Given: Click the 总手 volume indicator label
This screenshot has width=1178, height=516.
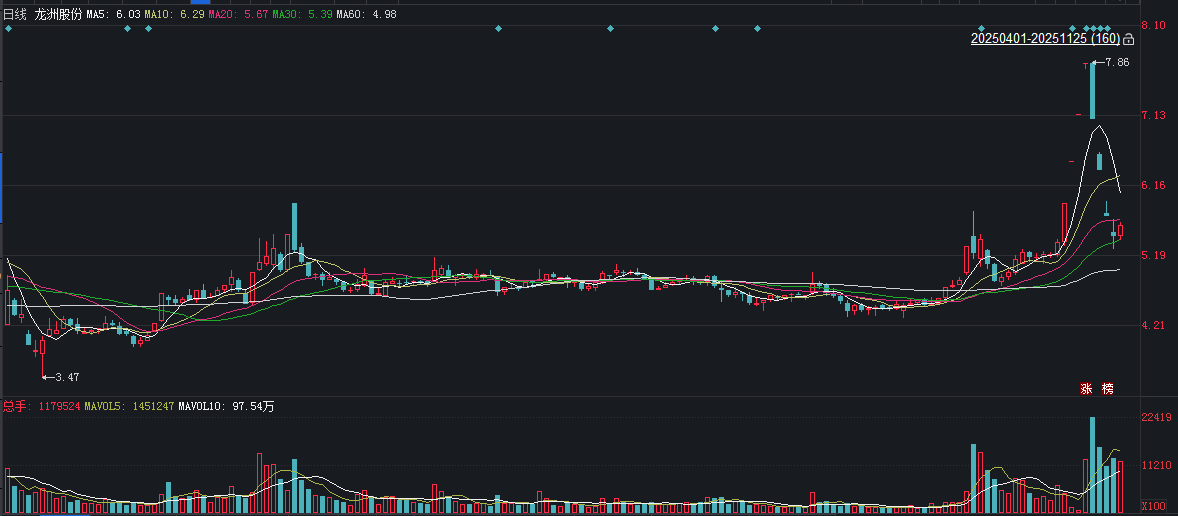Looking at the screenshot, I should click(14, 407).
